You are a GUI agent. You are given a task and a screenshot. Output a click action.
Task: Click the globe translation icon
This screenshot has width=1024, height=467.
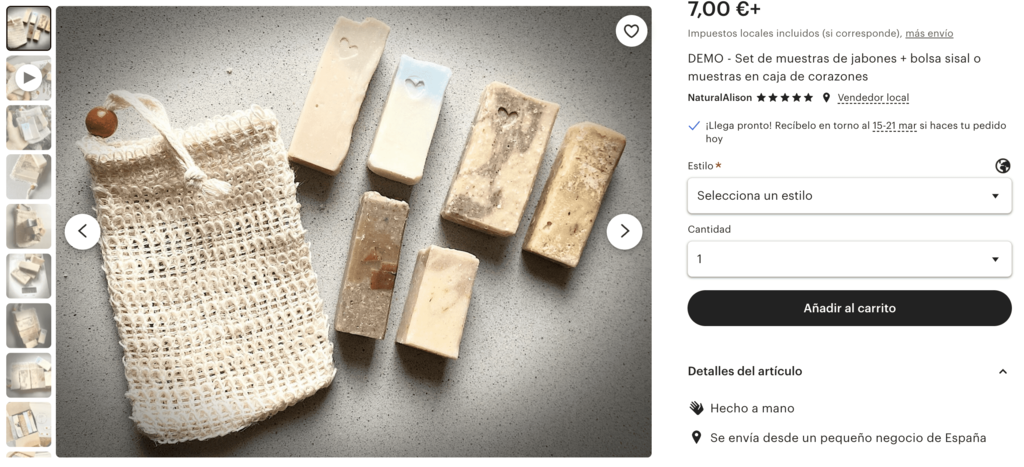1003,166
